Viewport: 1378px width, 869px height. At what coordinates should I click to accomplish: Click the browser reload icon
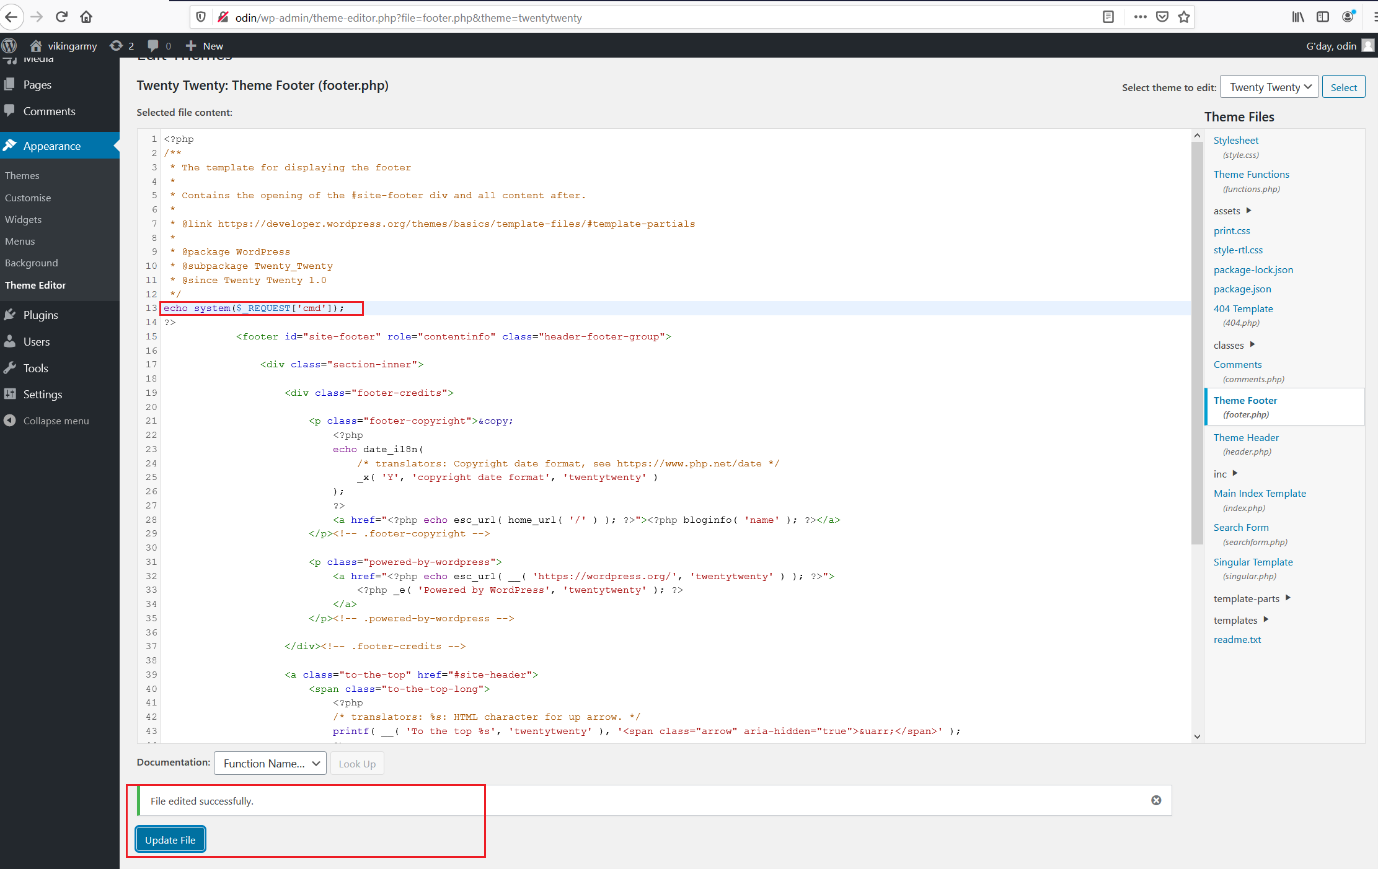(x=61, y=17)
